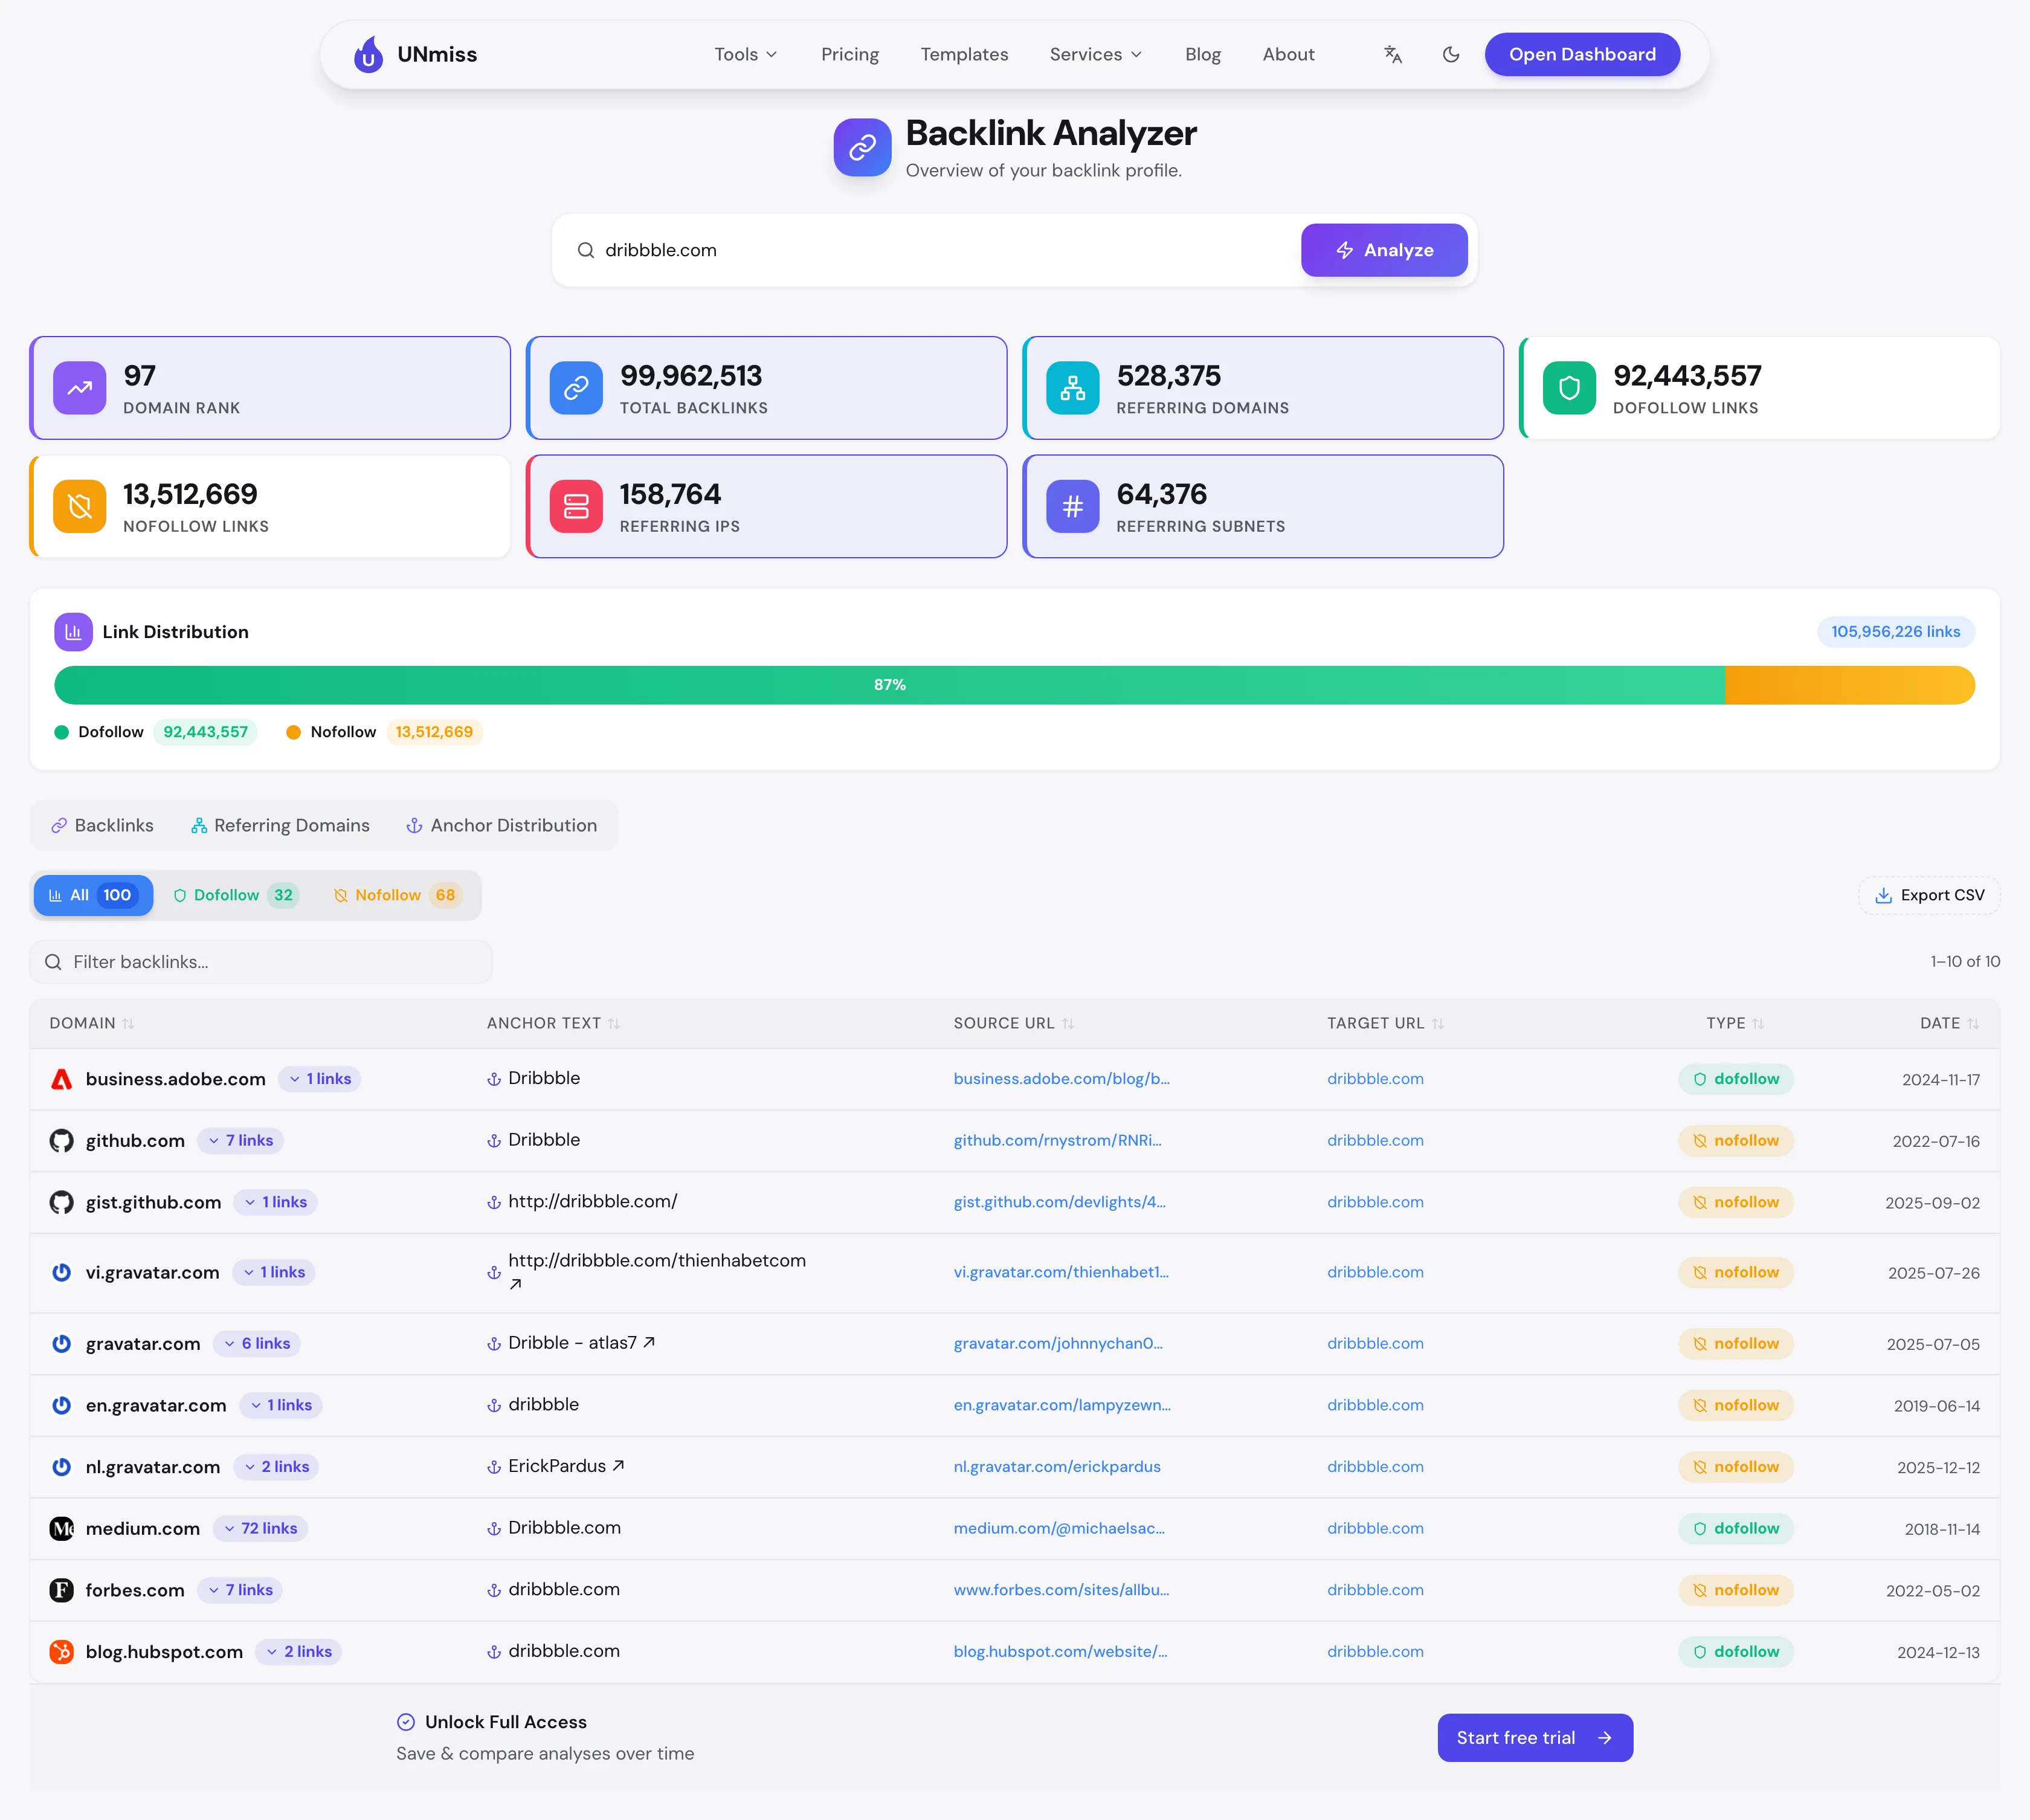Select the Nofollow 68 filter

point(397,895)
